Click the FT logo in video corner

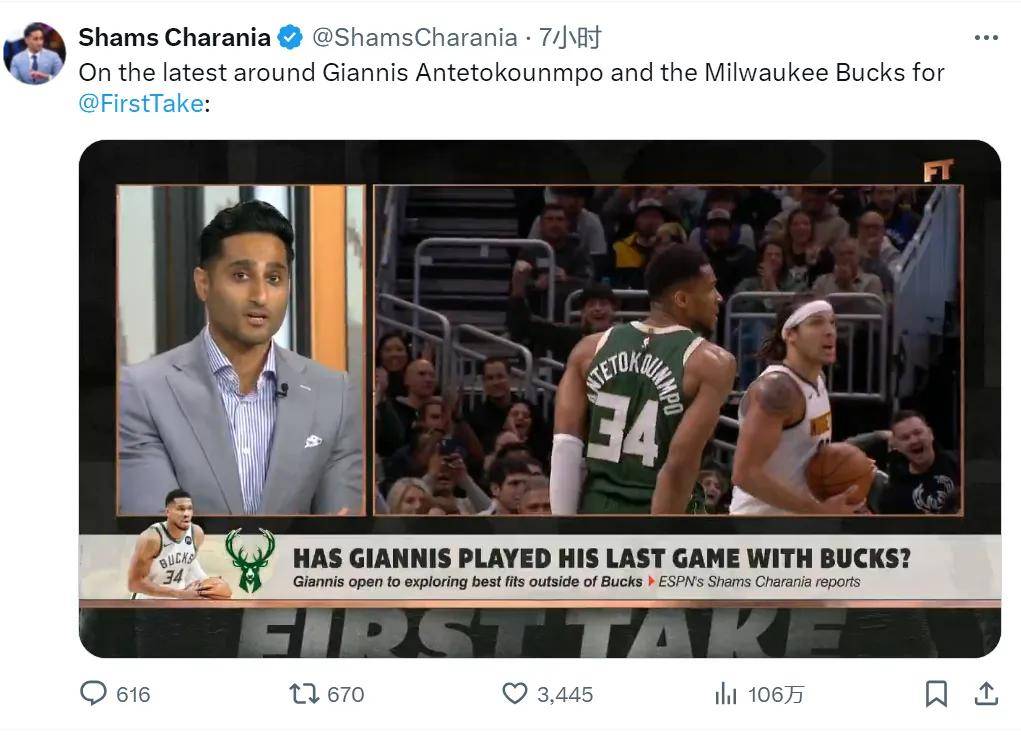(x=938, y=170)
